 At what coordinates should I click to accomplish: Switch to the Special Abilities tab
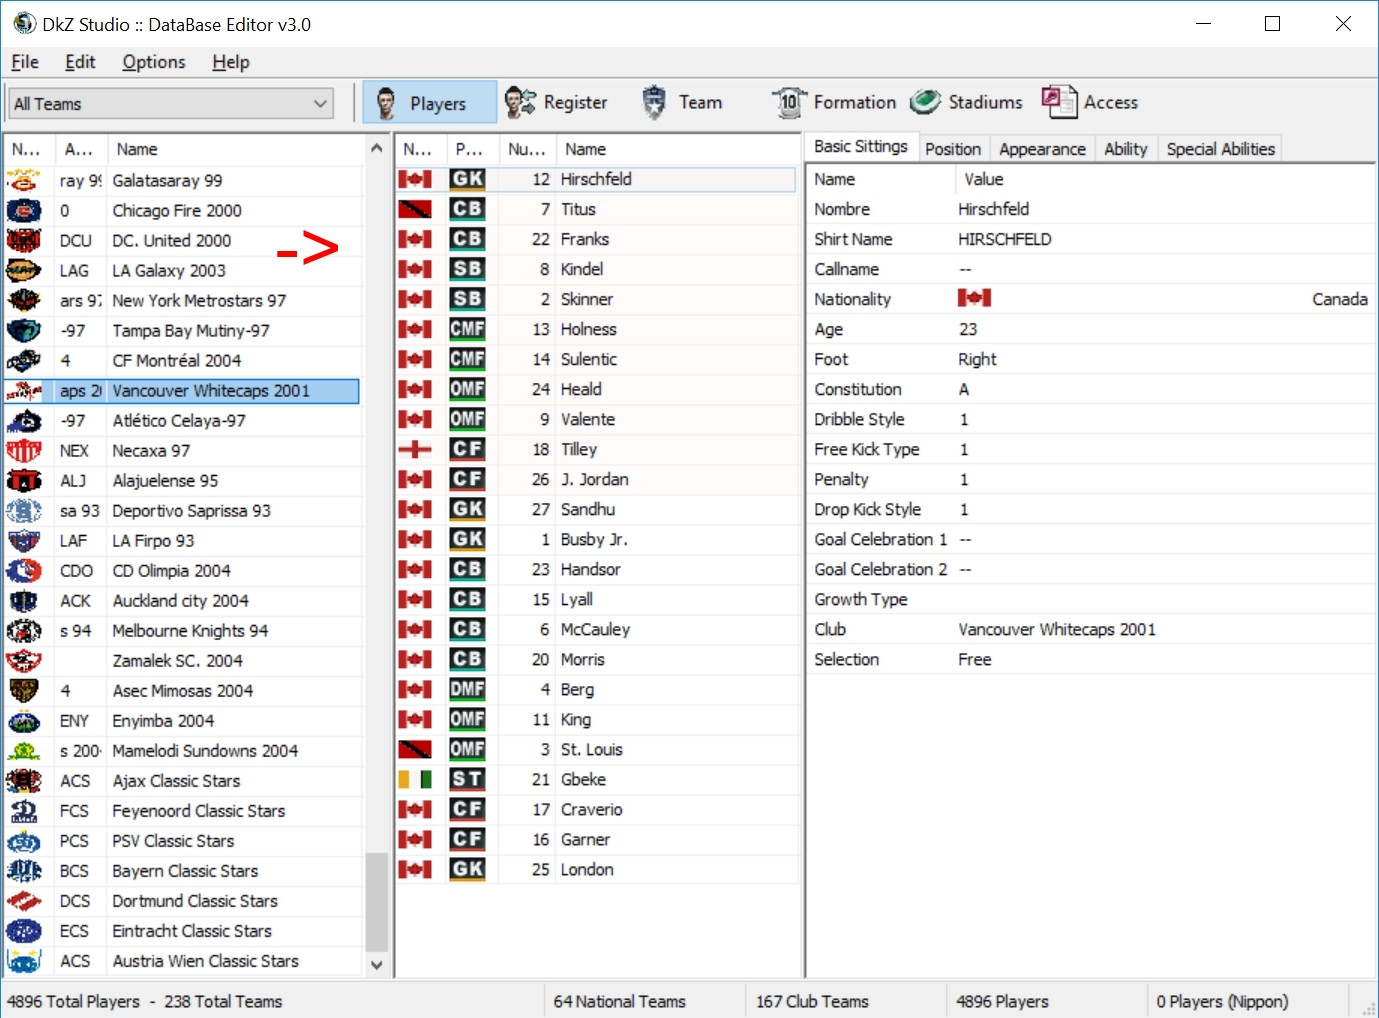point(1220,149)
